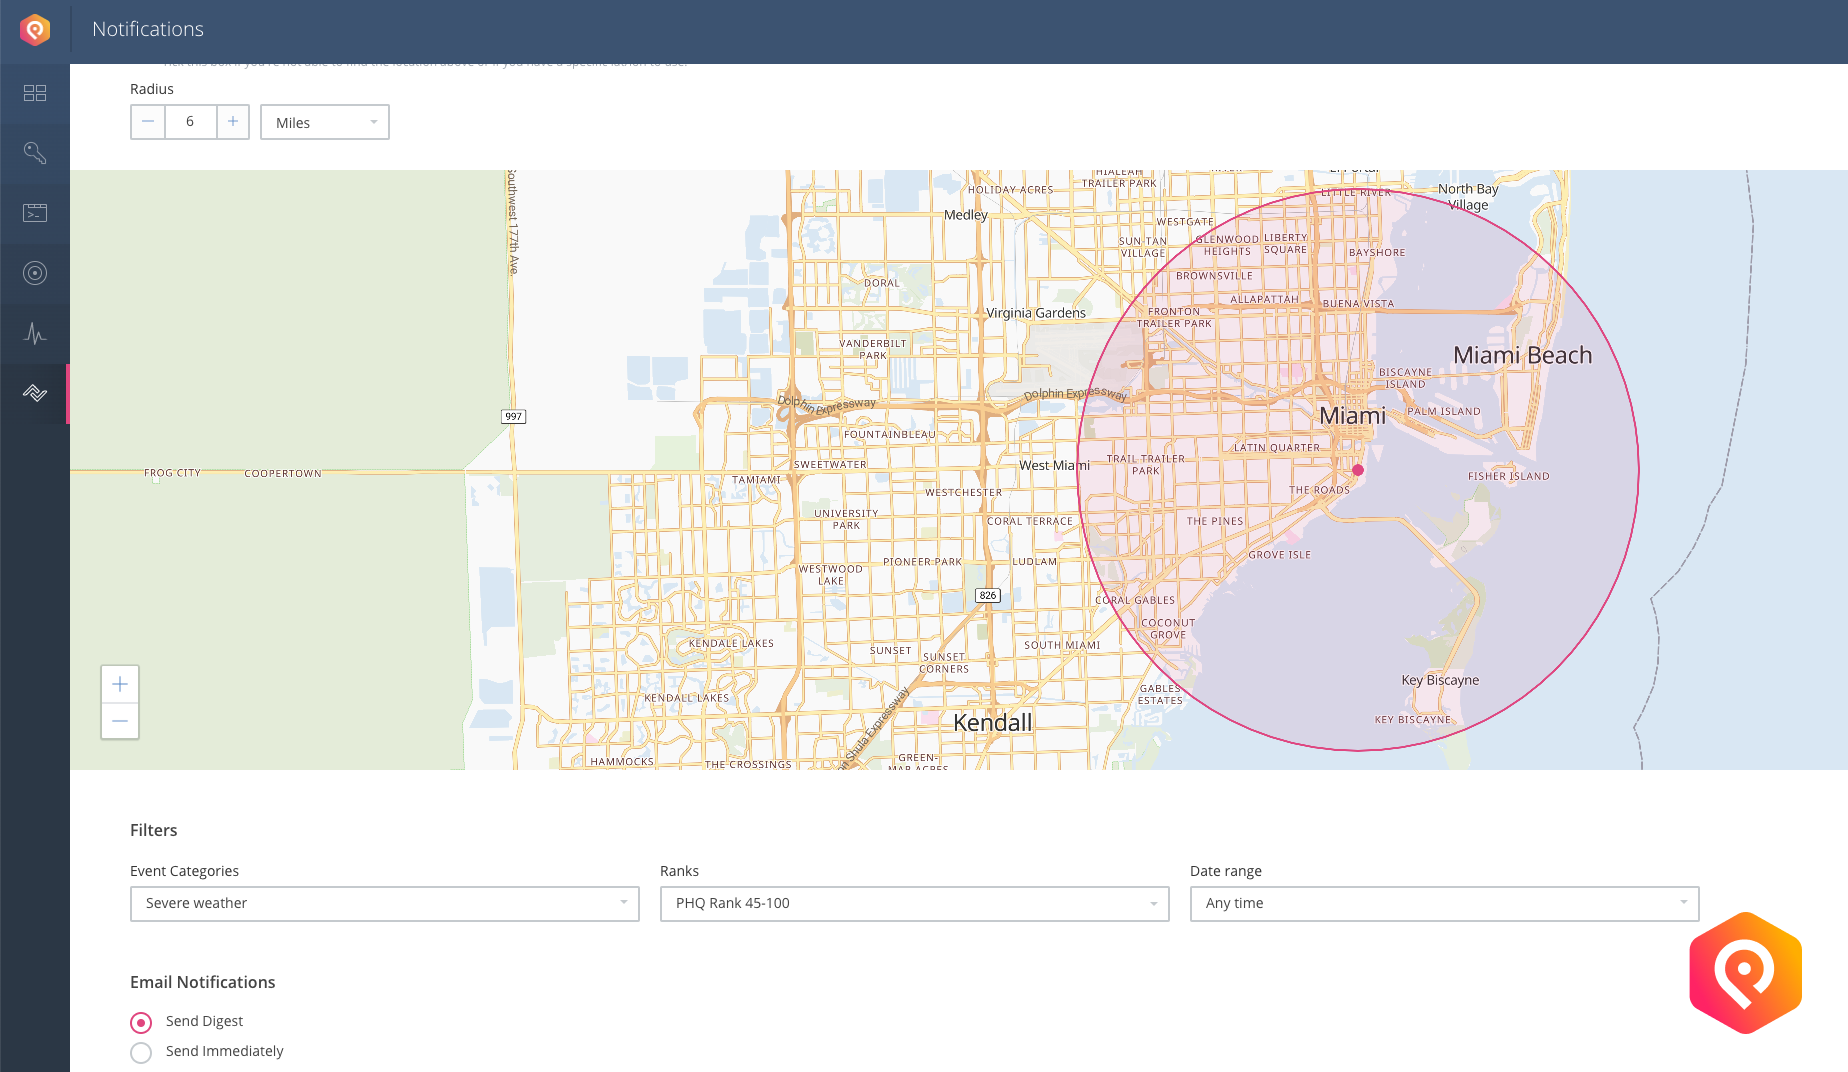Click the 'Radius' field label
1848x1072 pixels.
[x=152, y=89]
